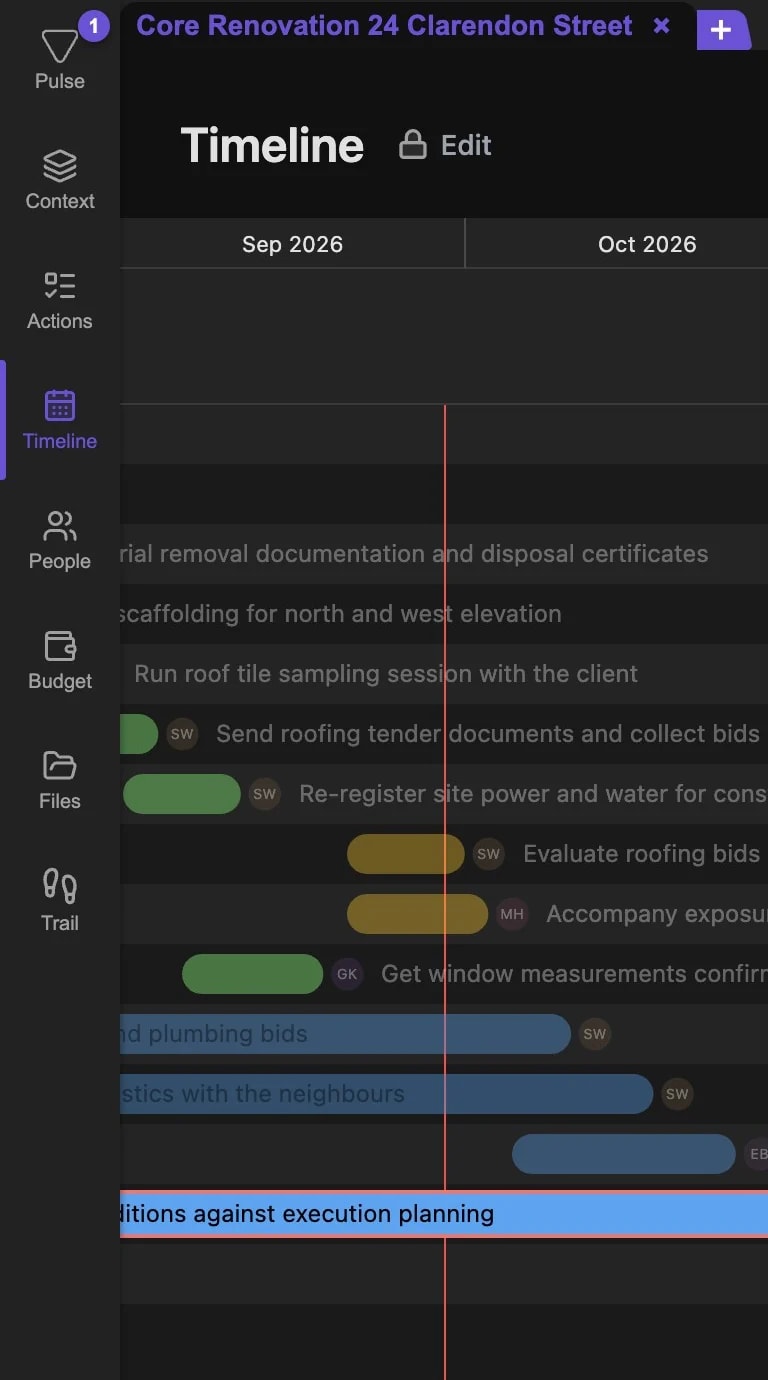
Task: Click the 'scaffolding for north and west elevation' task
Action: pyautogui.click(x=340, y=614)
